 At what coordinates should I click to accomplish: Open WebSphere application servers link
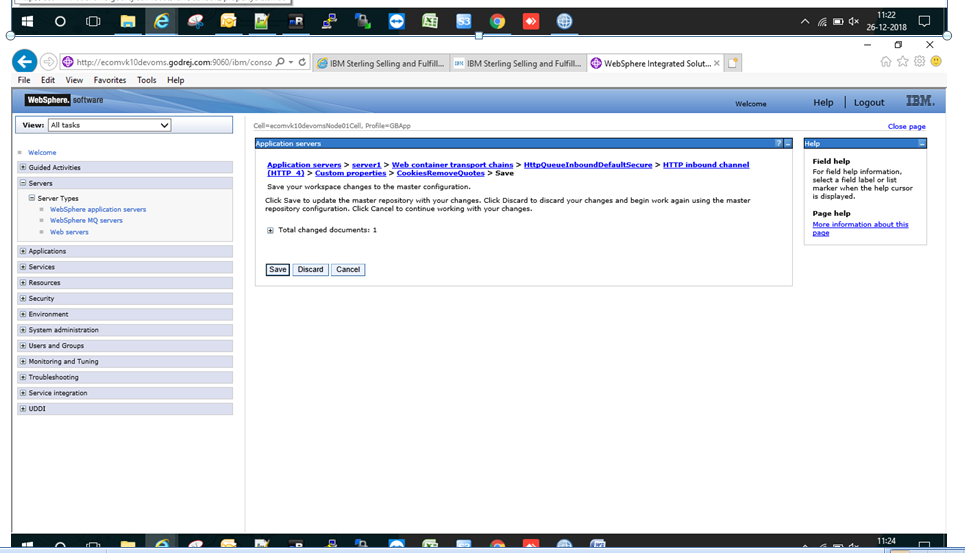[x=98, y=209]
